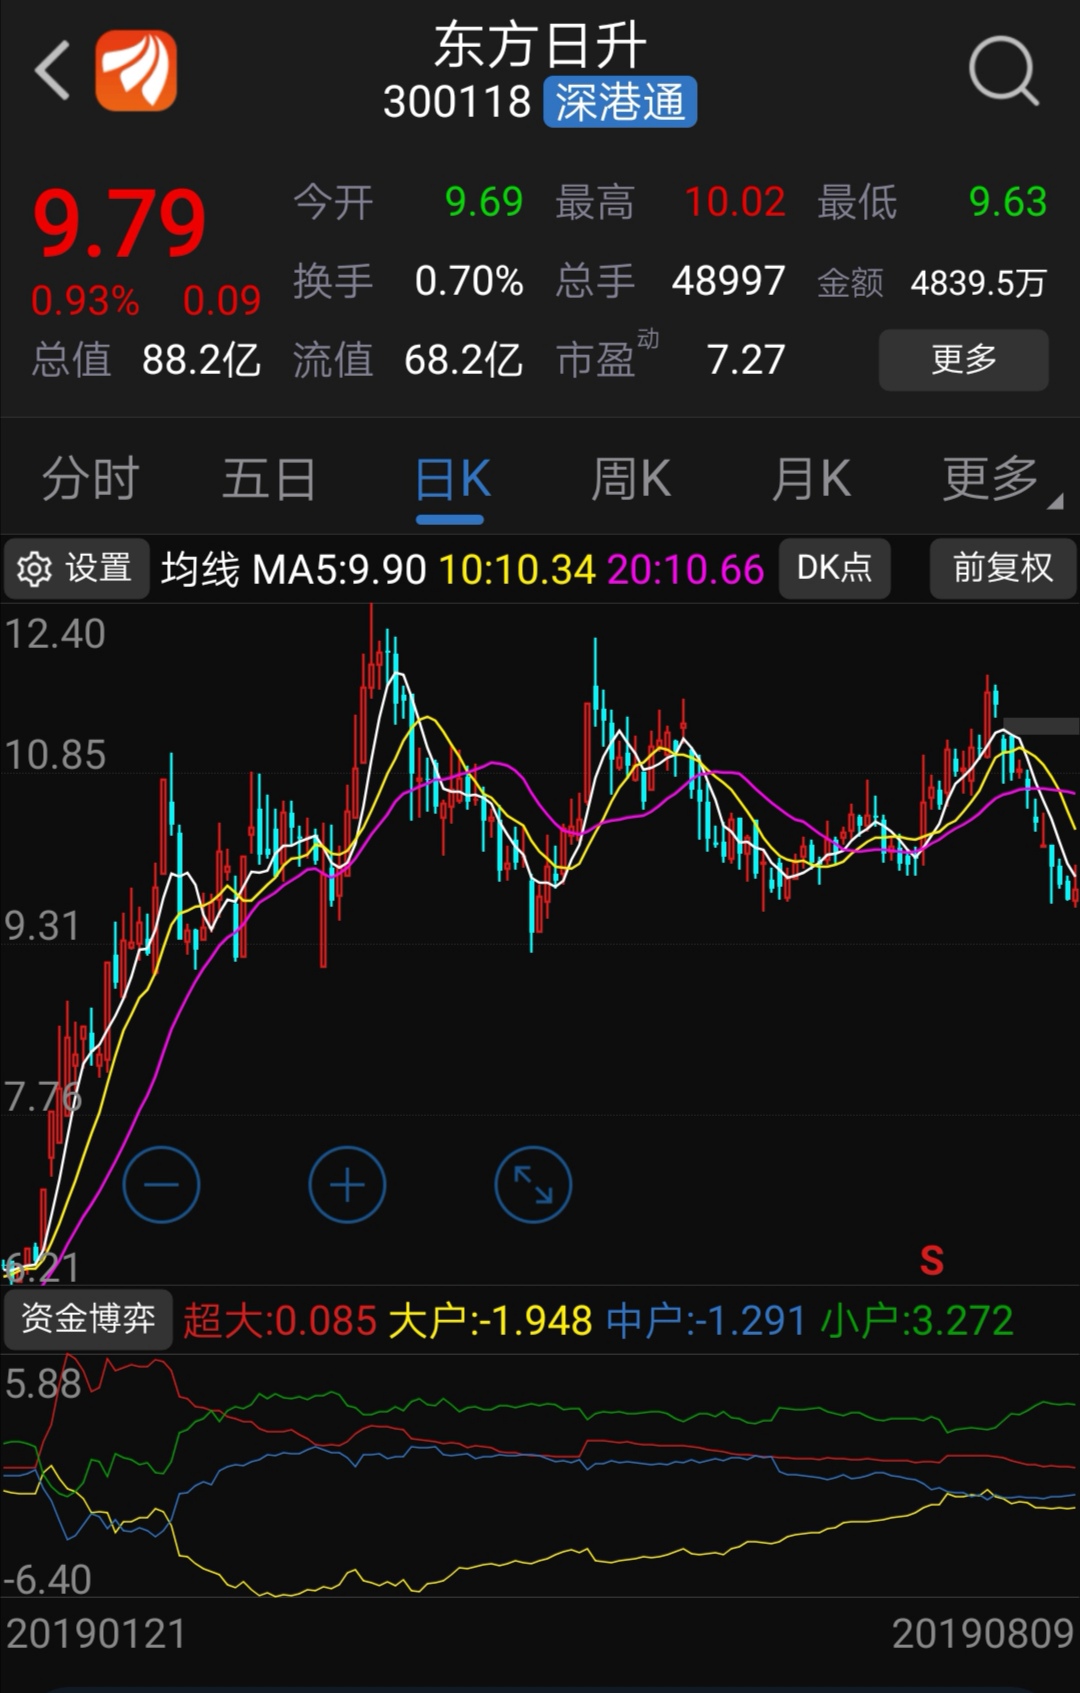Screen dimensions: 1080x1693
Task: Tap the 12.40 price axis label
Action: pyautogui.click(x=55, y=634)
